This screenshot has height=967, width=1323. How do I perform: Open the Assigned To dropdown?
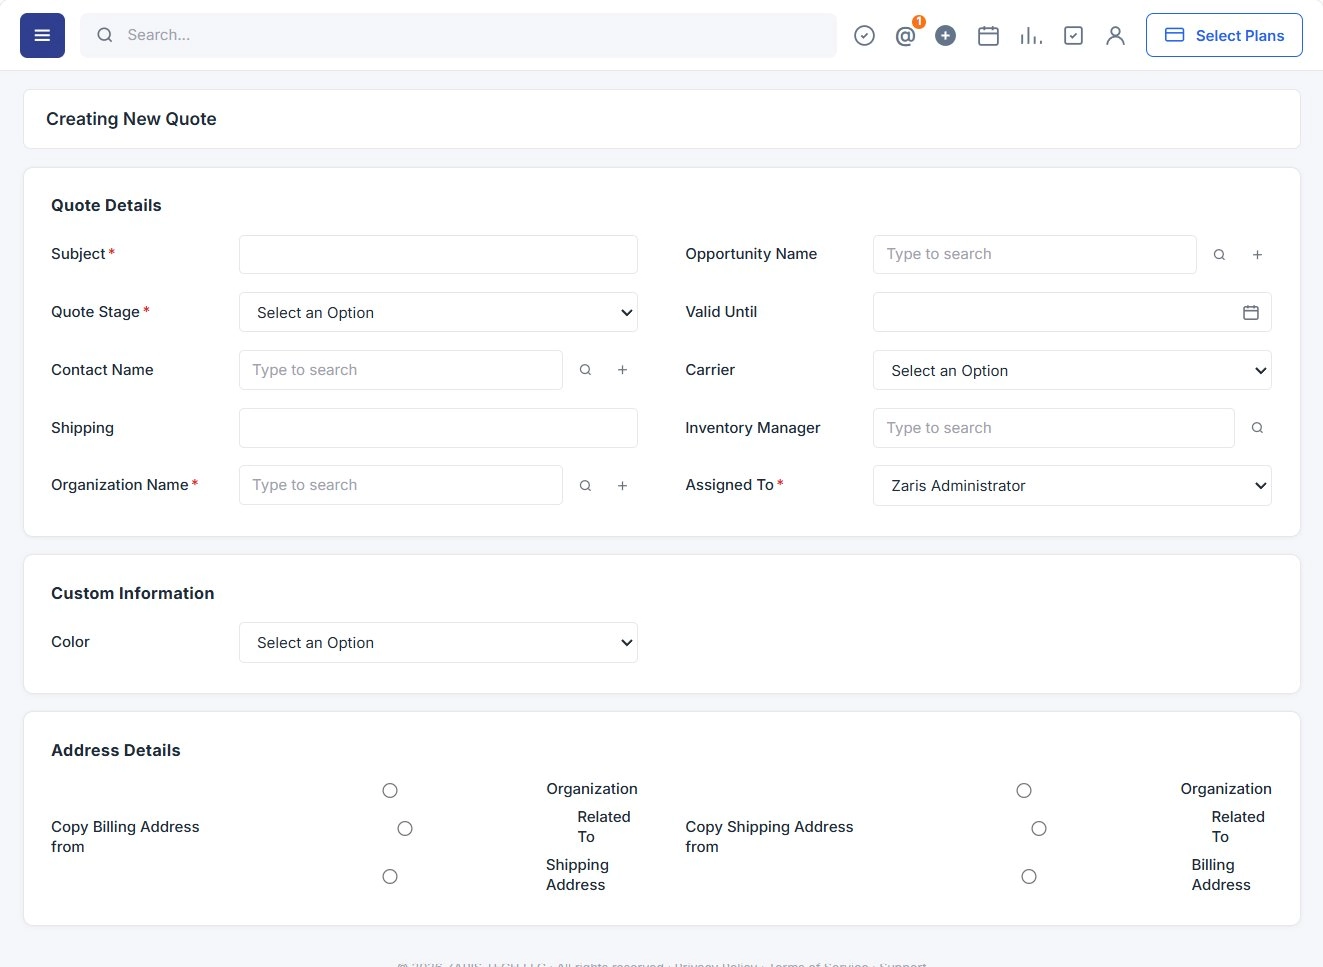[x=1072, y=485]
